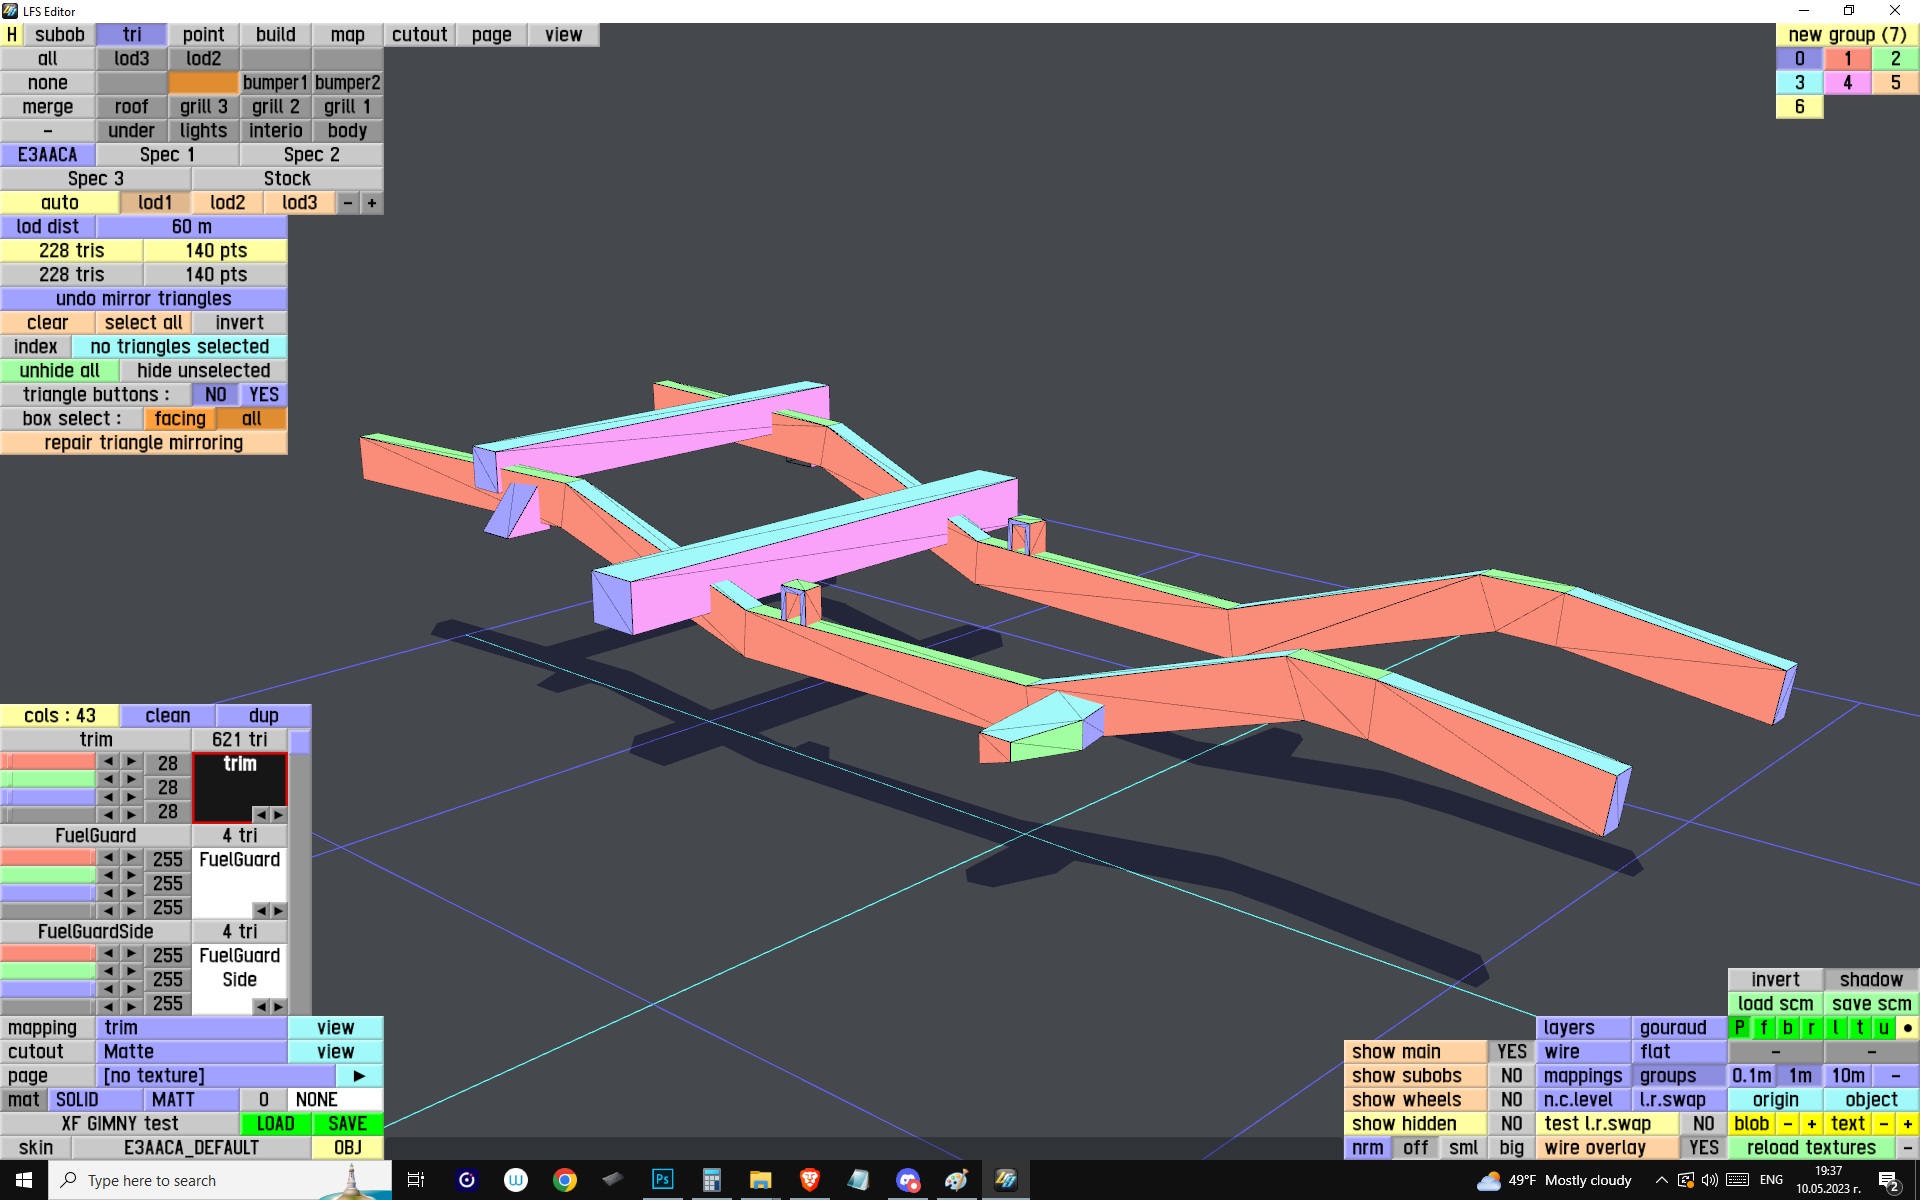
Task: Click the lod minus collapse button
Action: [347, 203]
